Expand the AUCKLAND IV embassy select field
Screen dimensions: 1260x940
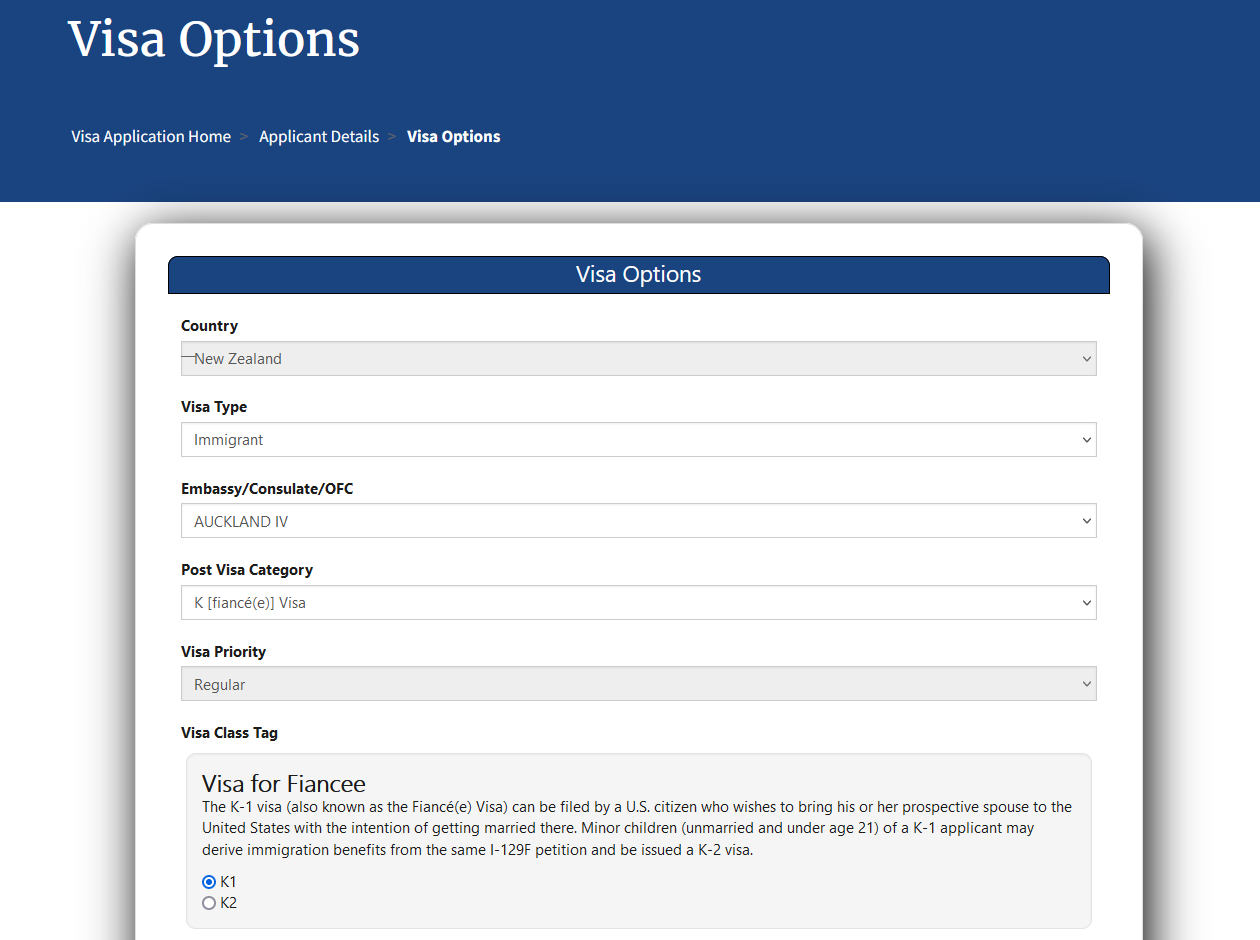(620, 521)
